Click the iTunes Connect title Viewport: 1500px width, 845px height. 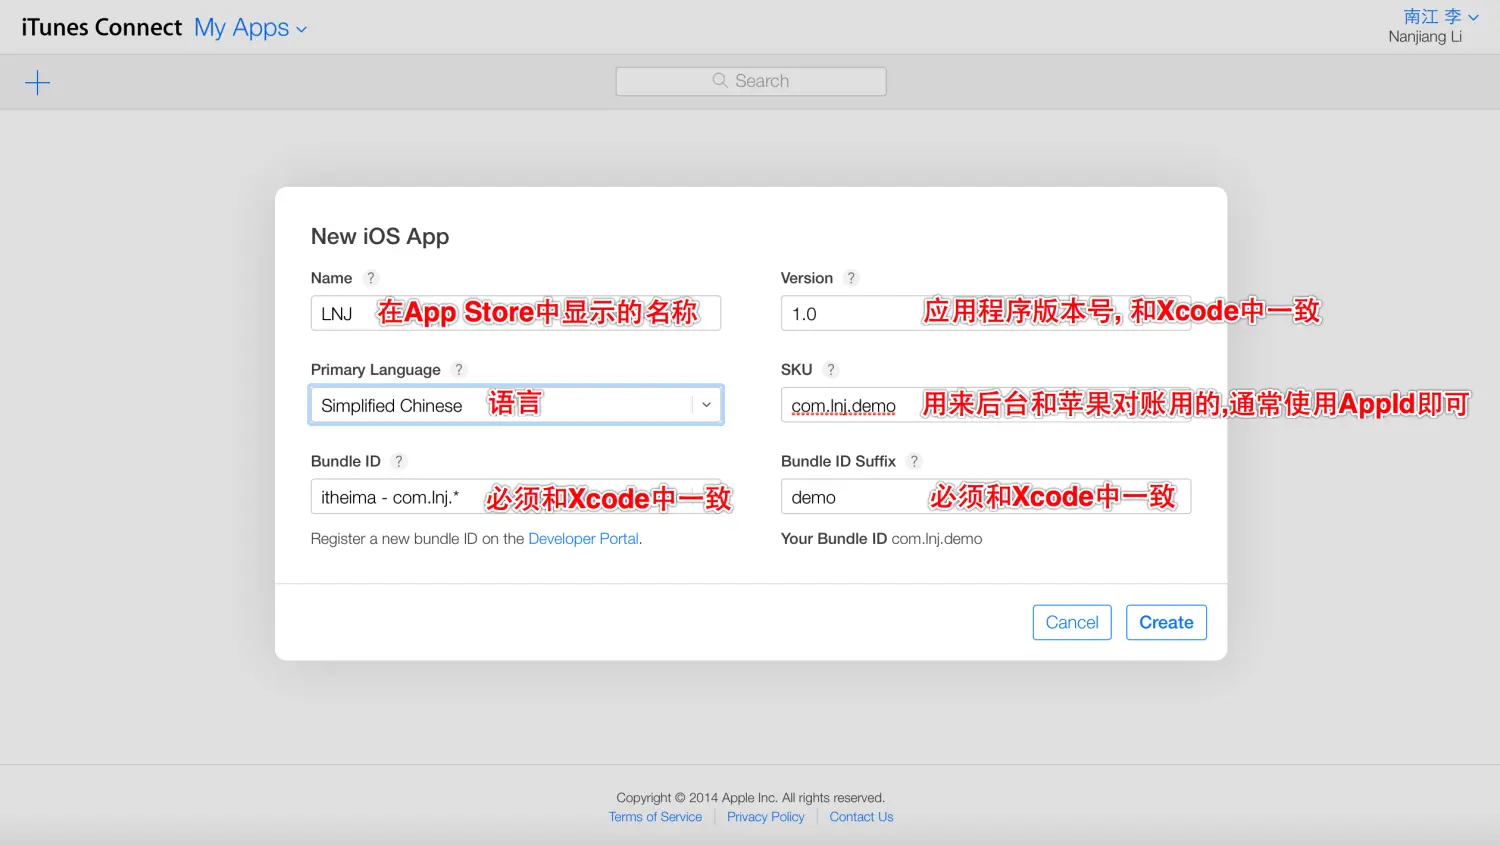[x=102, y=28]
